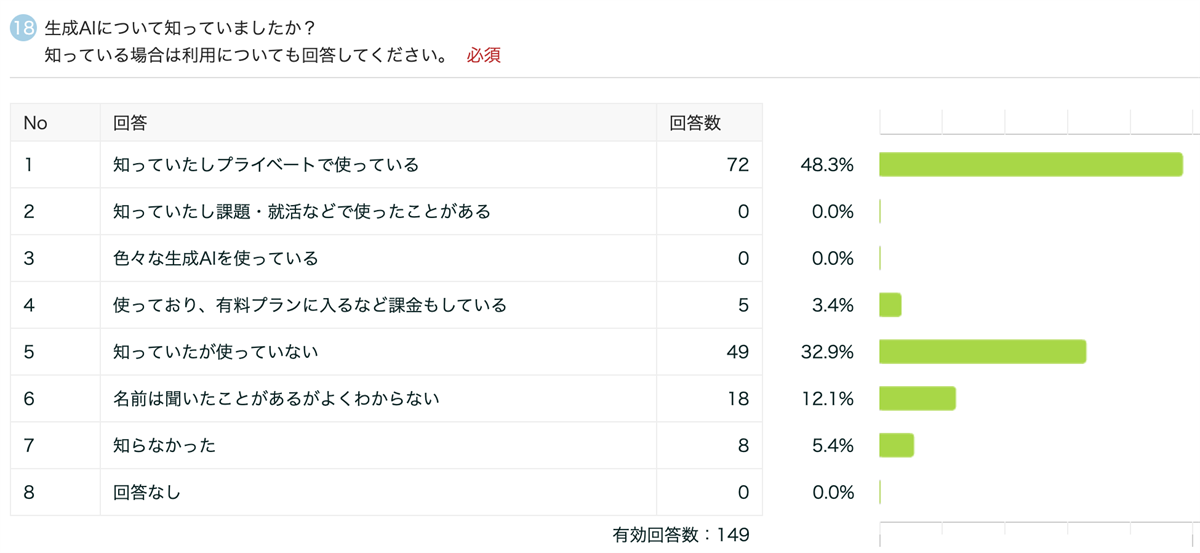This screenshot has width=1200, height=553.
Task: Click the 12.1% green bar
Action: [x=917, y=399]
